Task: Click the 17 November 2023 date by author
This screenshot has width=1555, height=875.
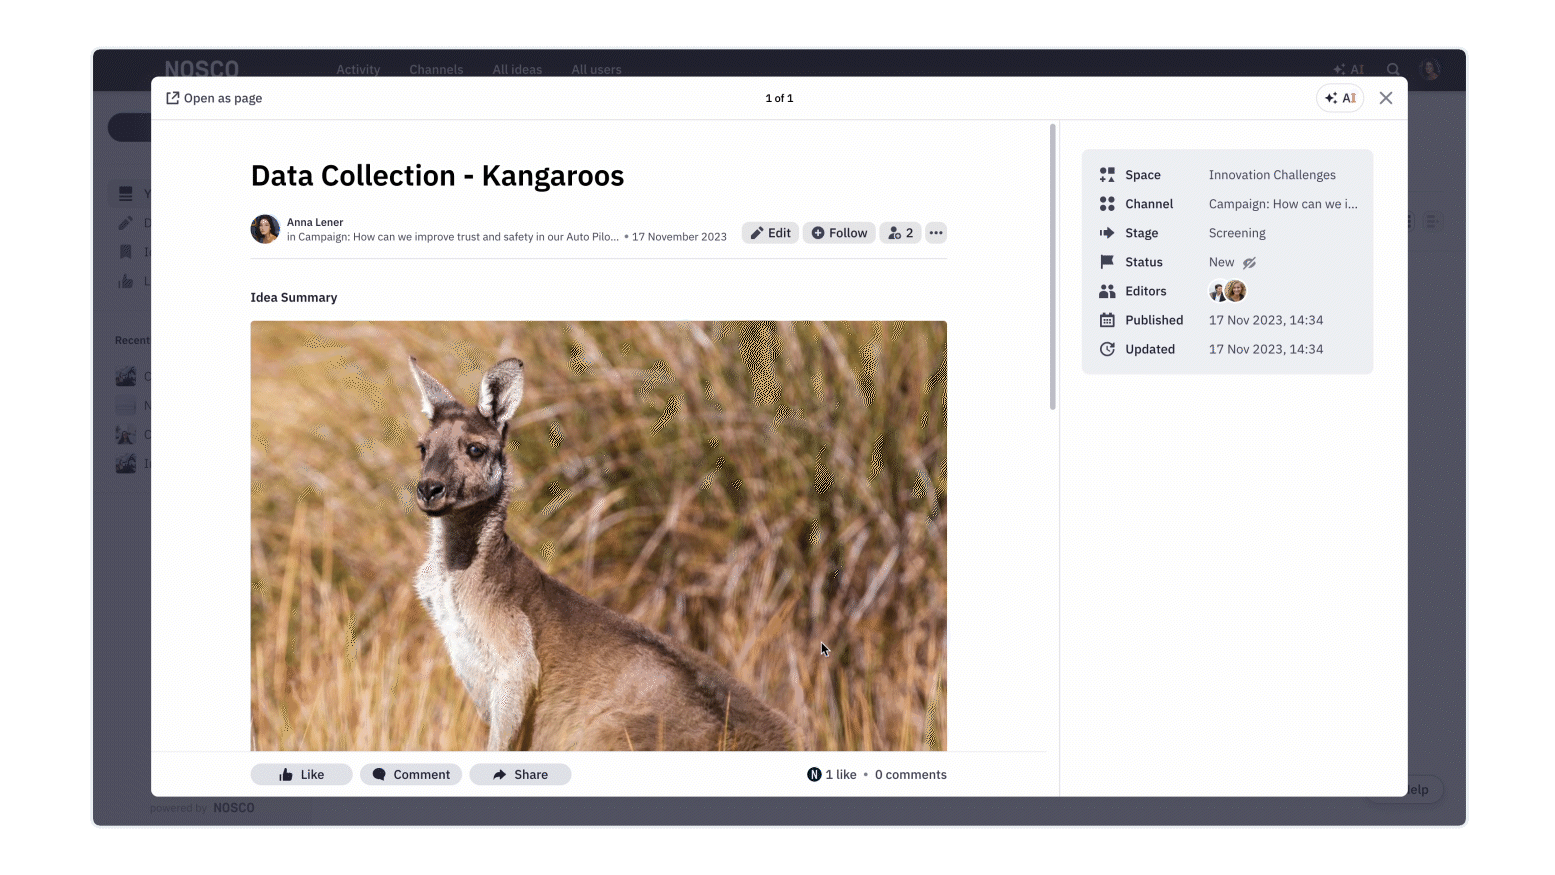Action: tap(679, 237)
